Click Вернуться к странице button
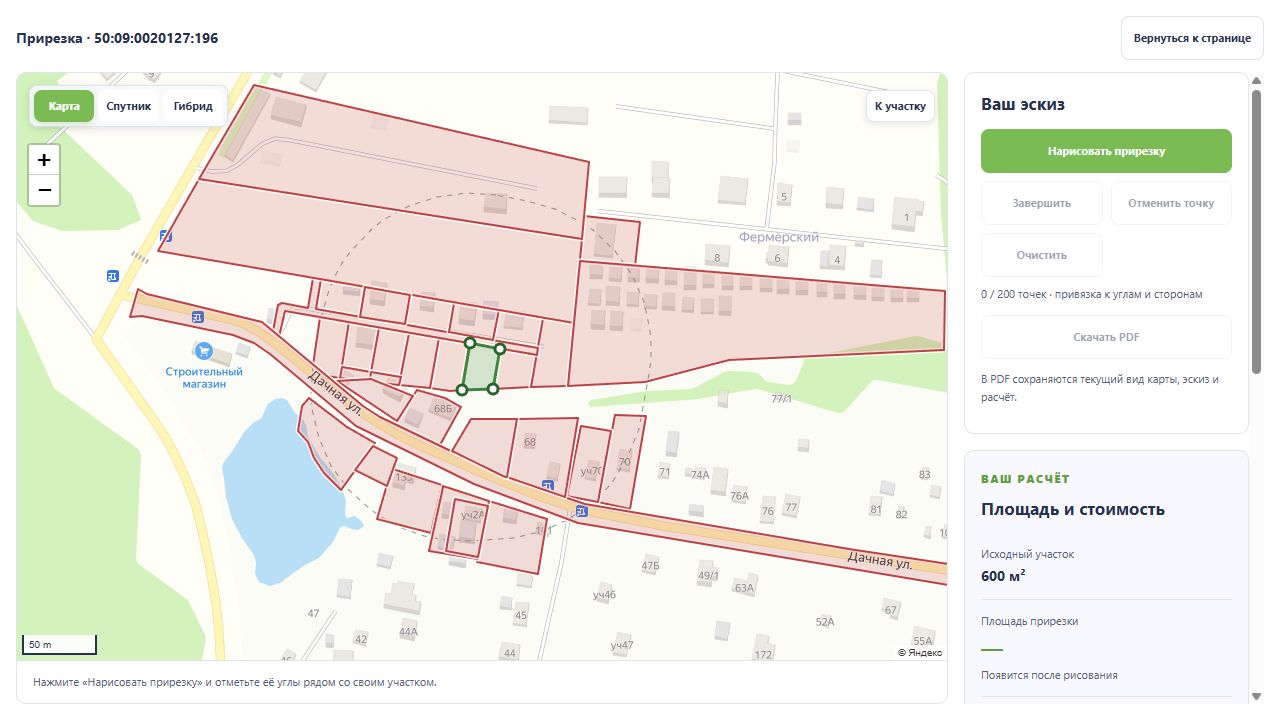Viewport: 1280px width, 720px height. point(1192,38)
